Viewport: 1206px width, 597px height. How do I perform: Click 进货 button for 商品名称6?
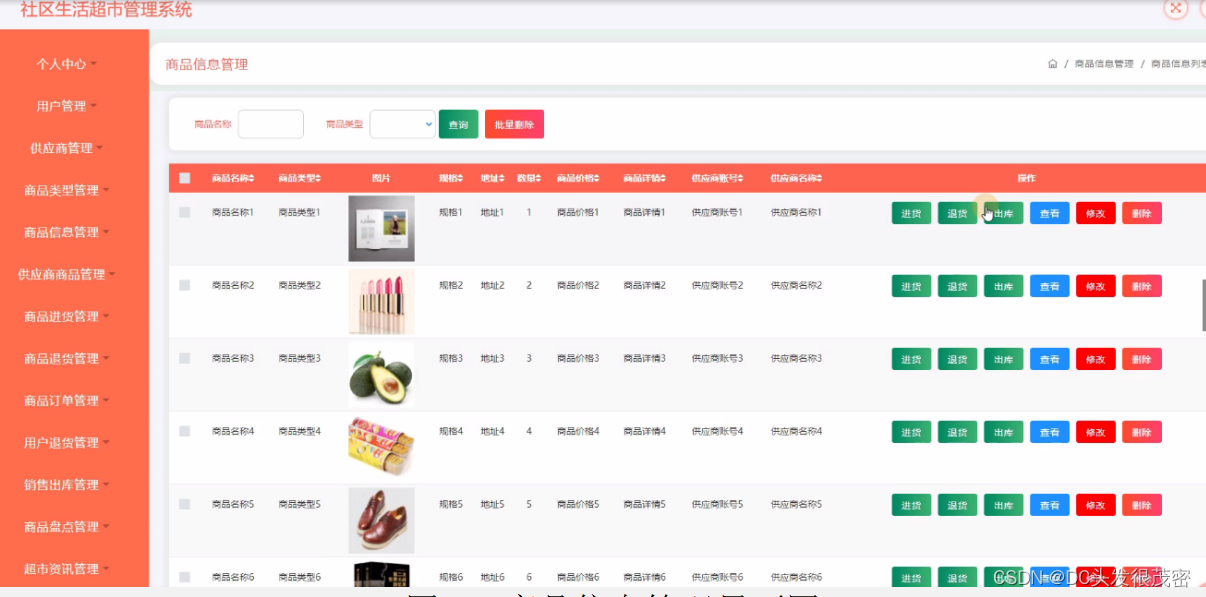pos(911,577)
